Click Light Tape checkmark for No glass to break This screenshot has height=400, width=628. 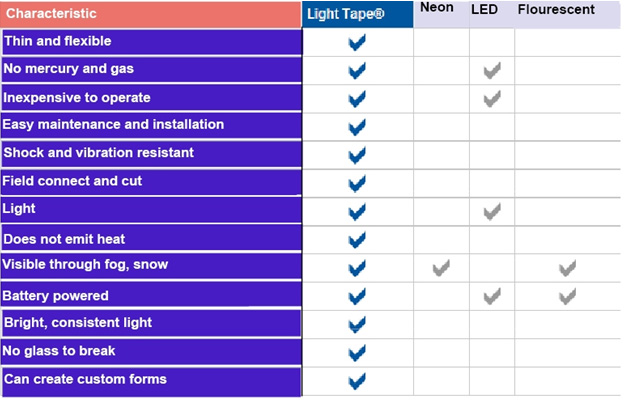(357, 352)
